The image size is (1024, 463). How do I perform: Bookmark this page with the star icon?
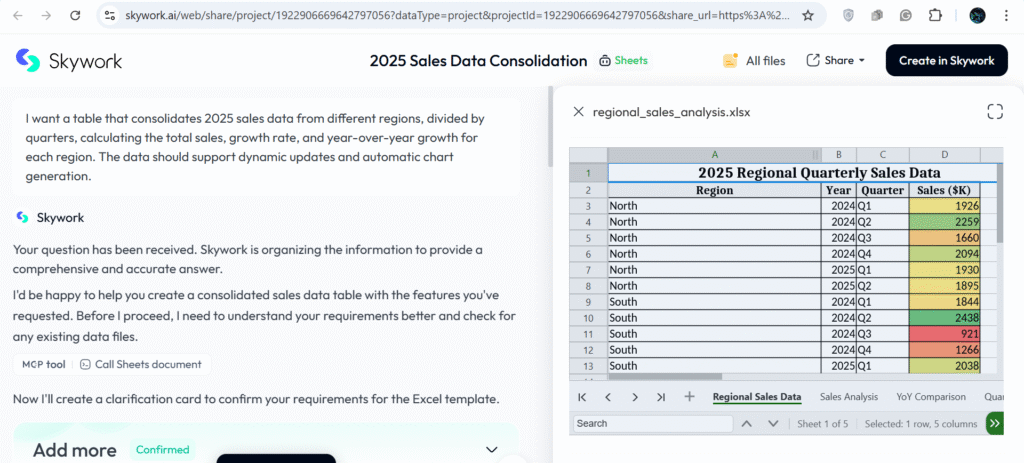(808, 16)
